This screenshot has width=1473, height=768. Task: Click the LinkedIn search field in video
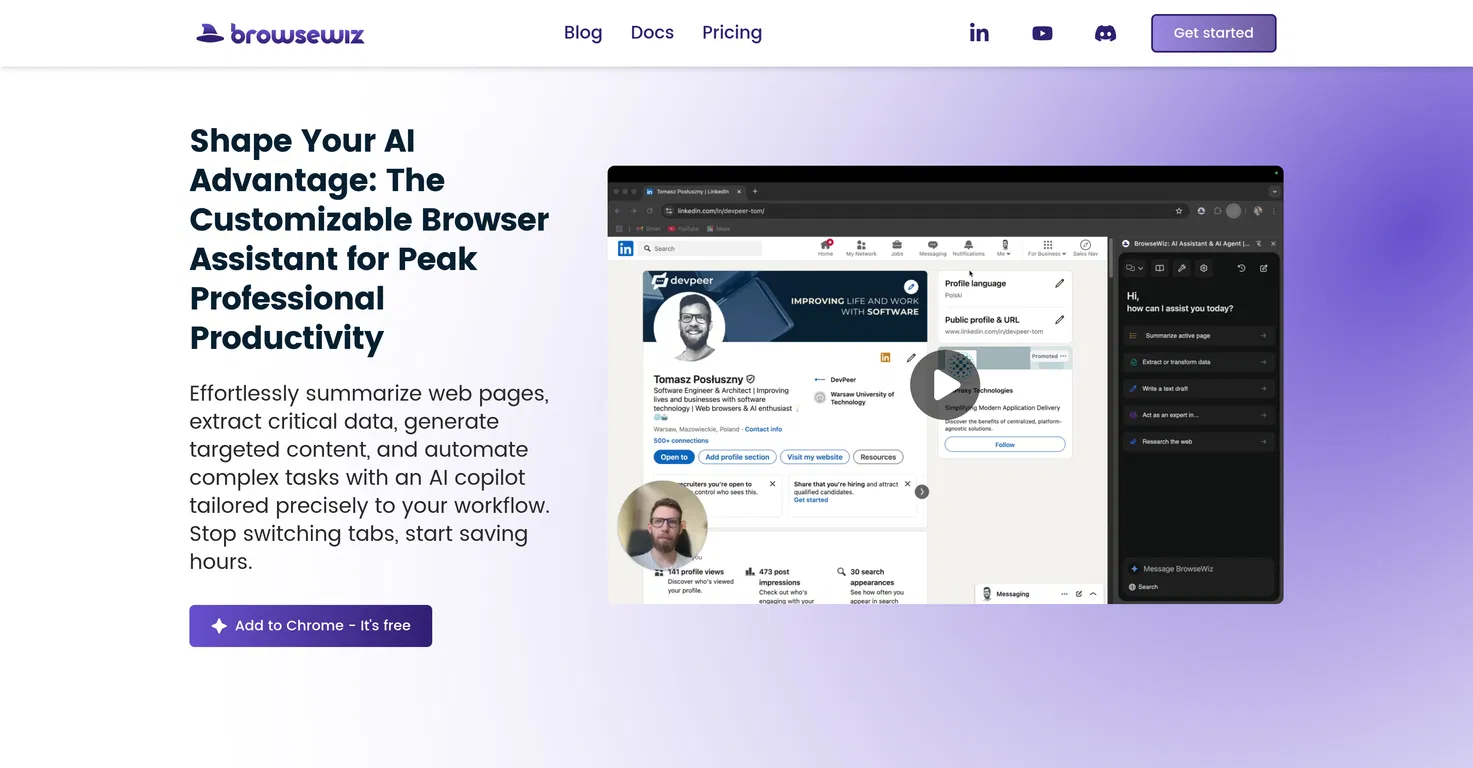pos(701,248)
